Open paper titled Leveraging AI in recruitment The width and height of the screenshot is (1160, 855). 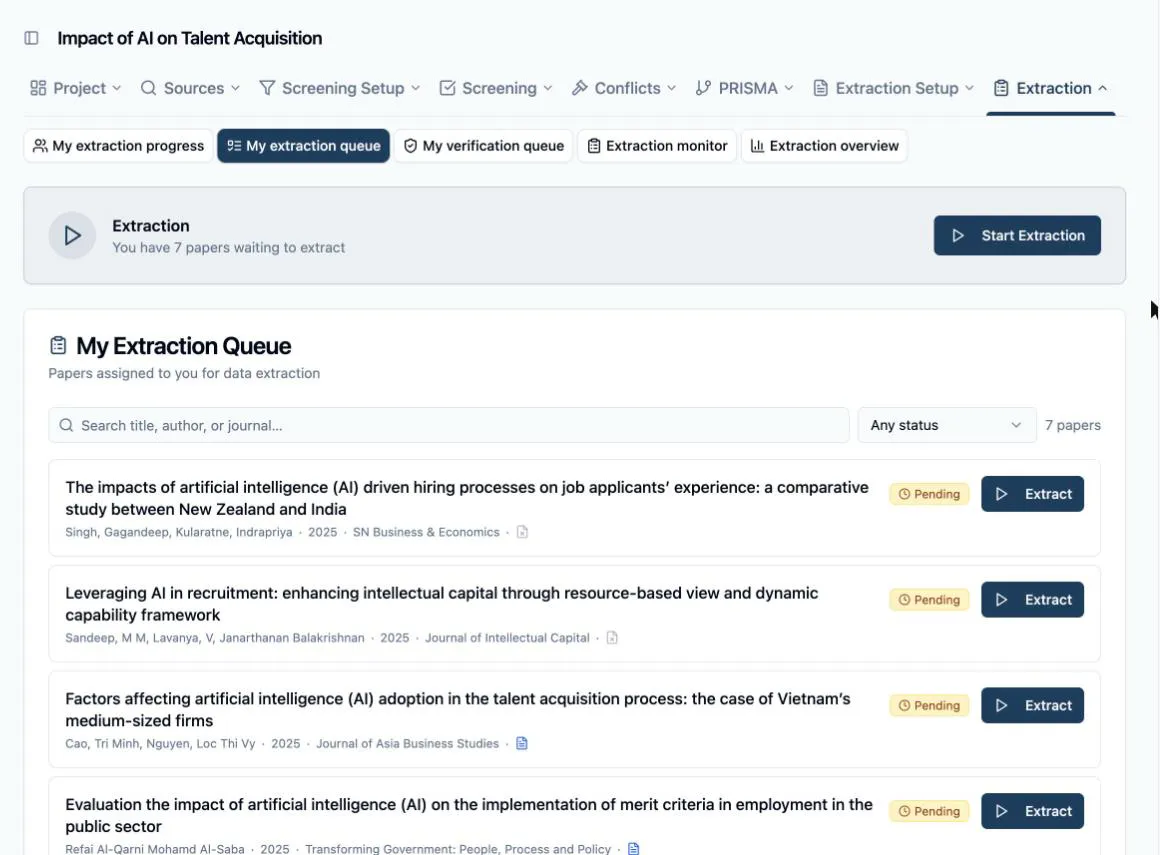(x=442, y=604)
